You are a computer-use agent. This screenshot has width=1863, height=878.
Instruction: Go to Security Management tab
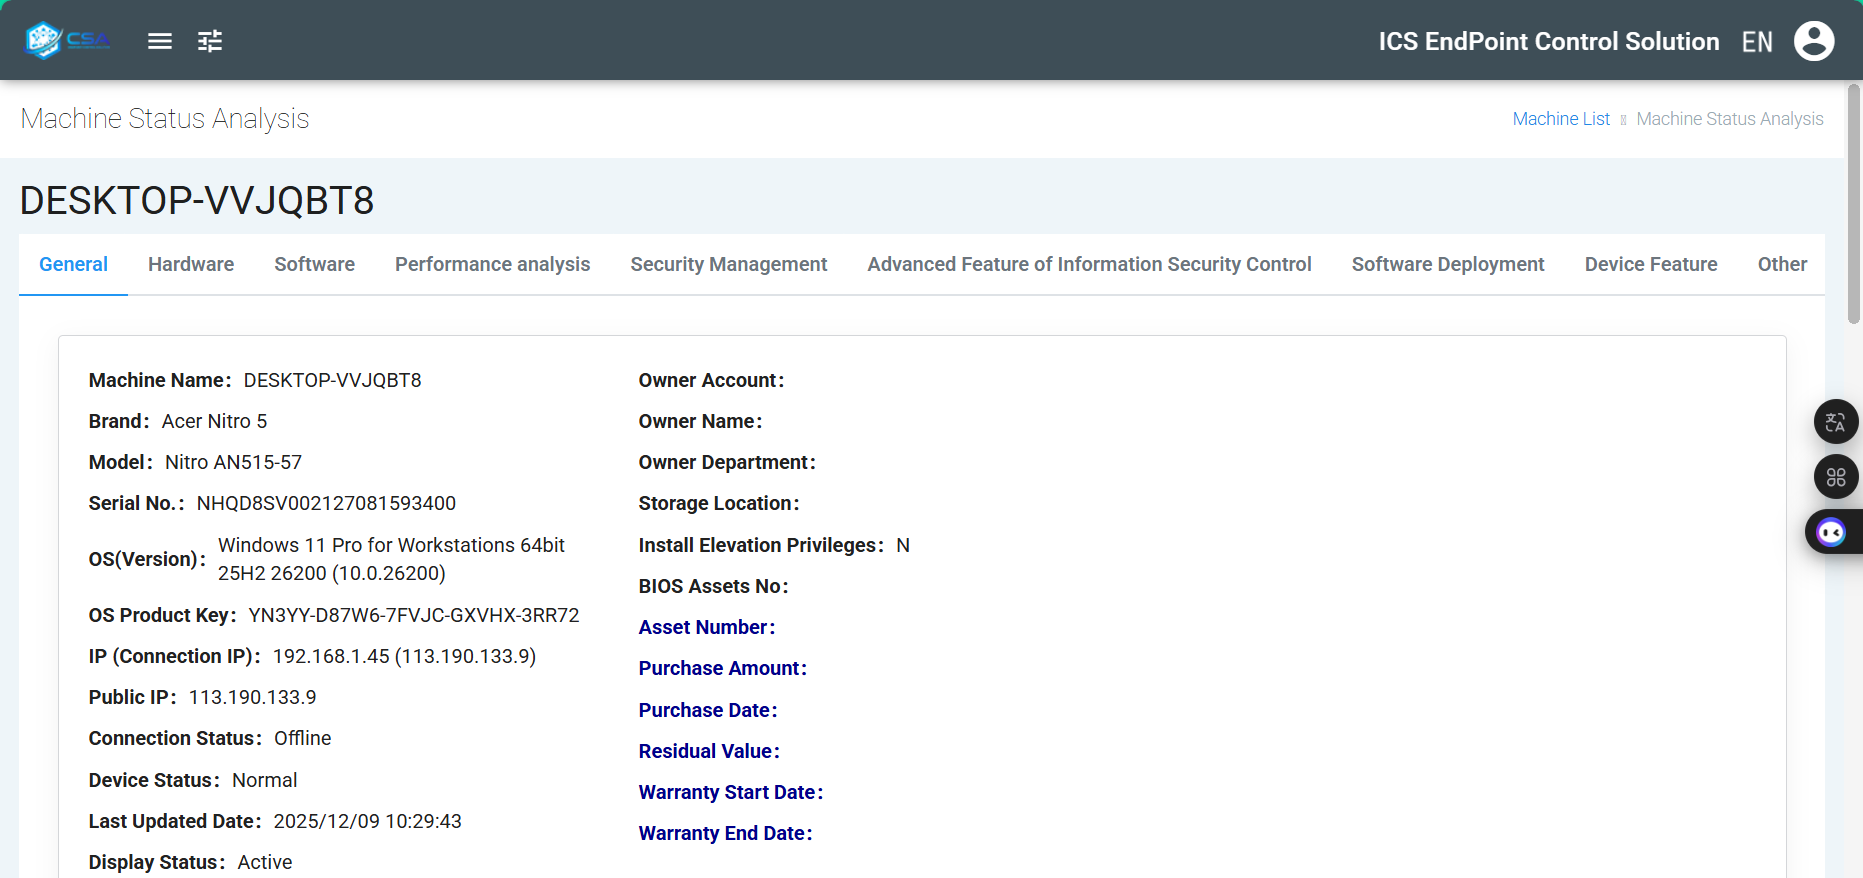(x=728, y=264)
